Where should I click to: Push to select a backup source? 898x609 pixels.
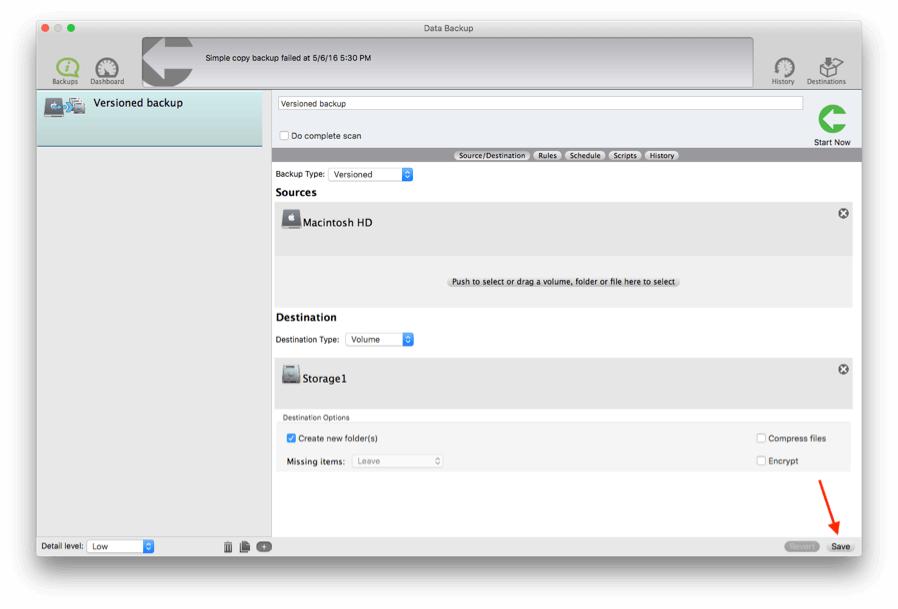click(564, 282)
